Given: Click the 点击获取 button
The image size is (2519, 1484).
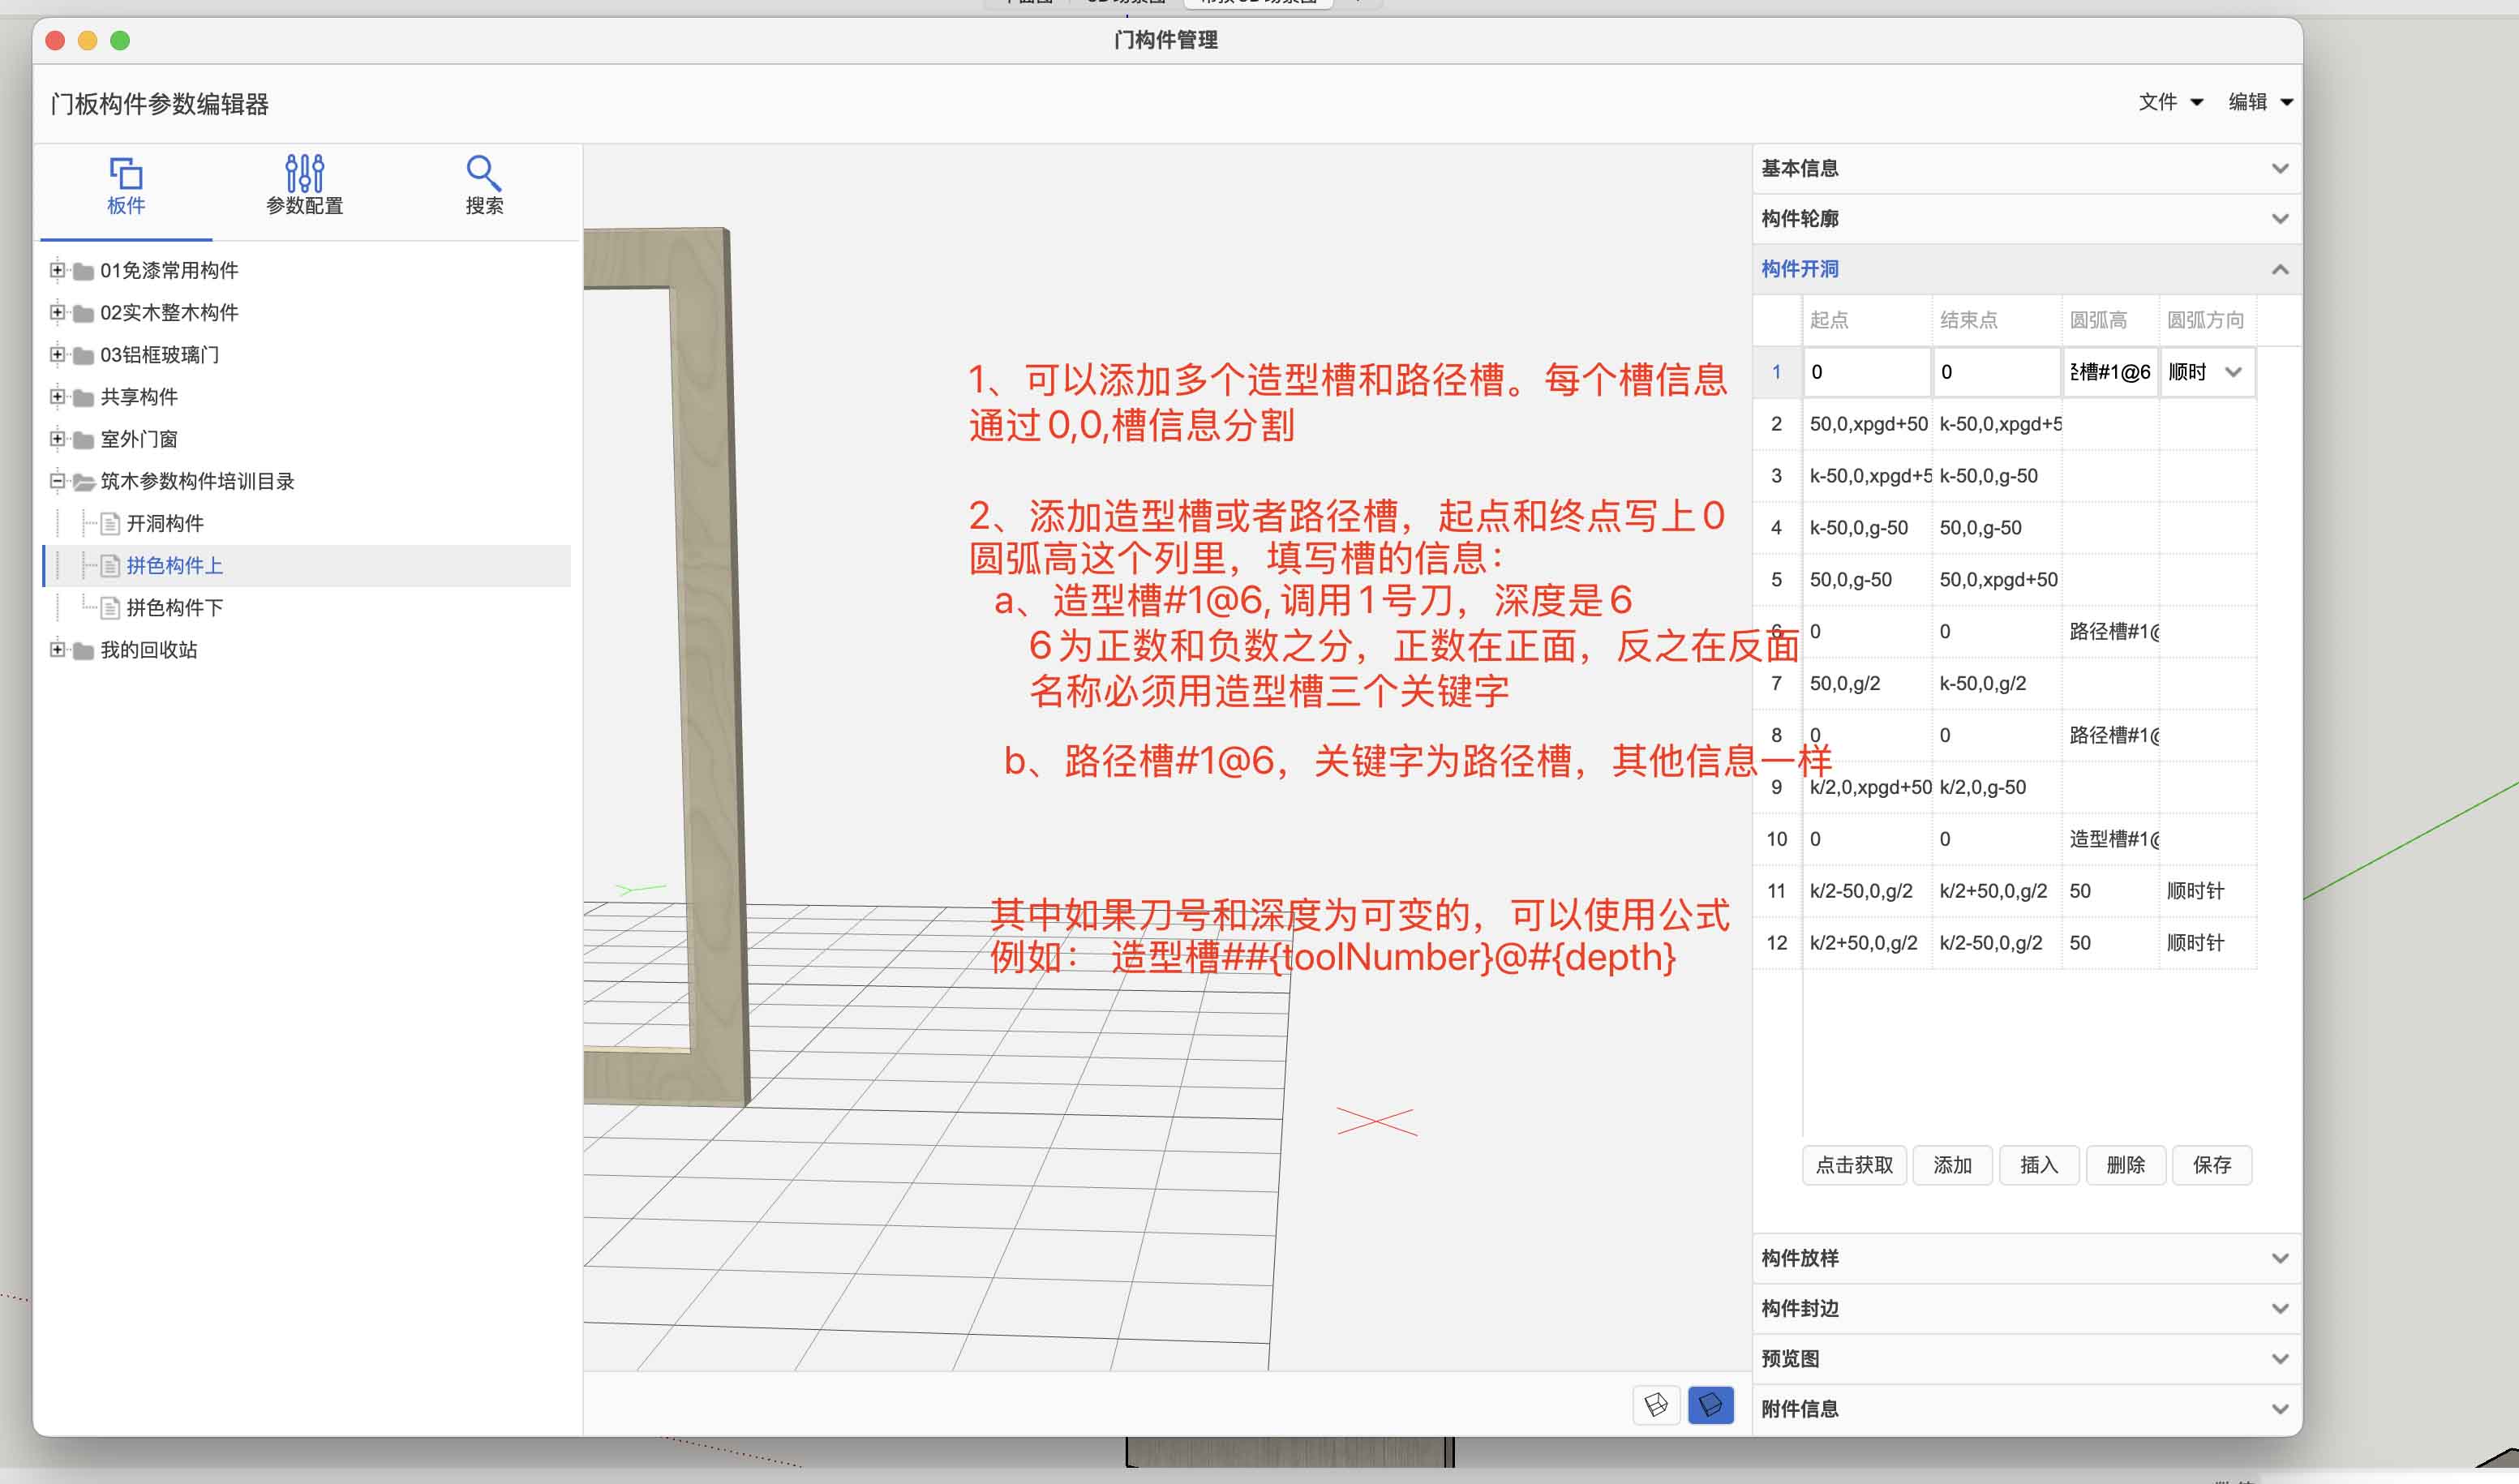Looking at the screenshot, I should coord(1854,1165).
